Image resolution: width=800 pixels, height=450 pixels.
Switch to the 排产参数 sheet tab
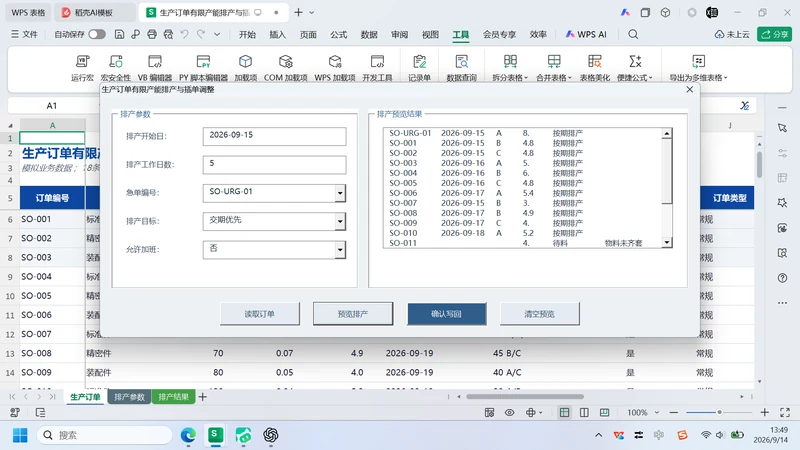pos(129,396)
